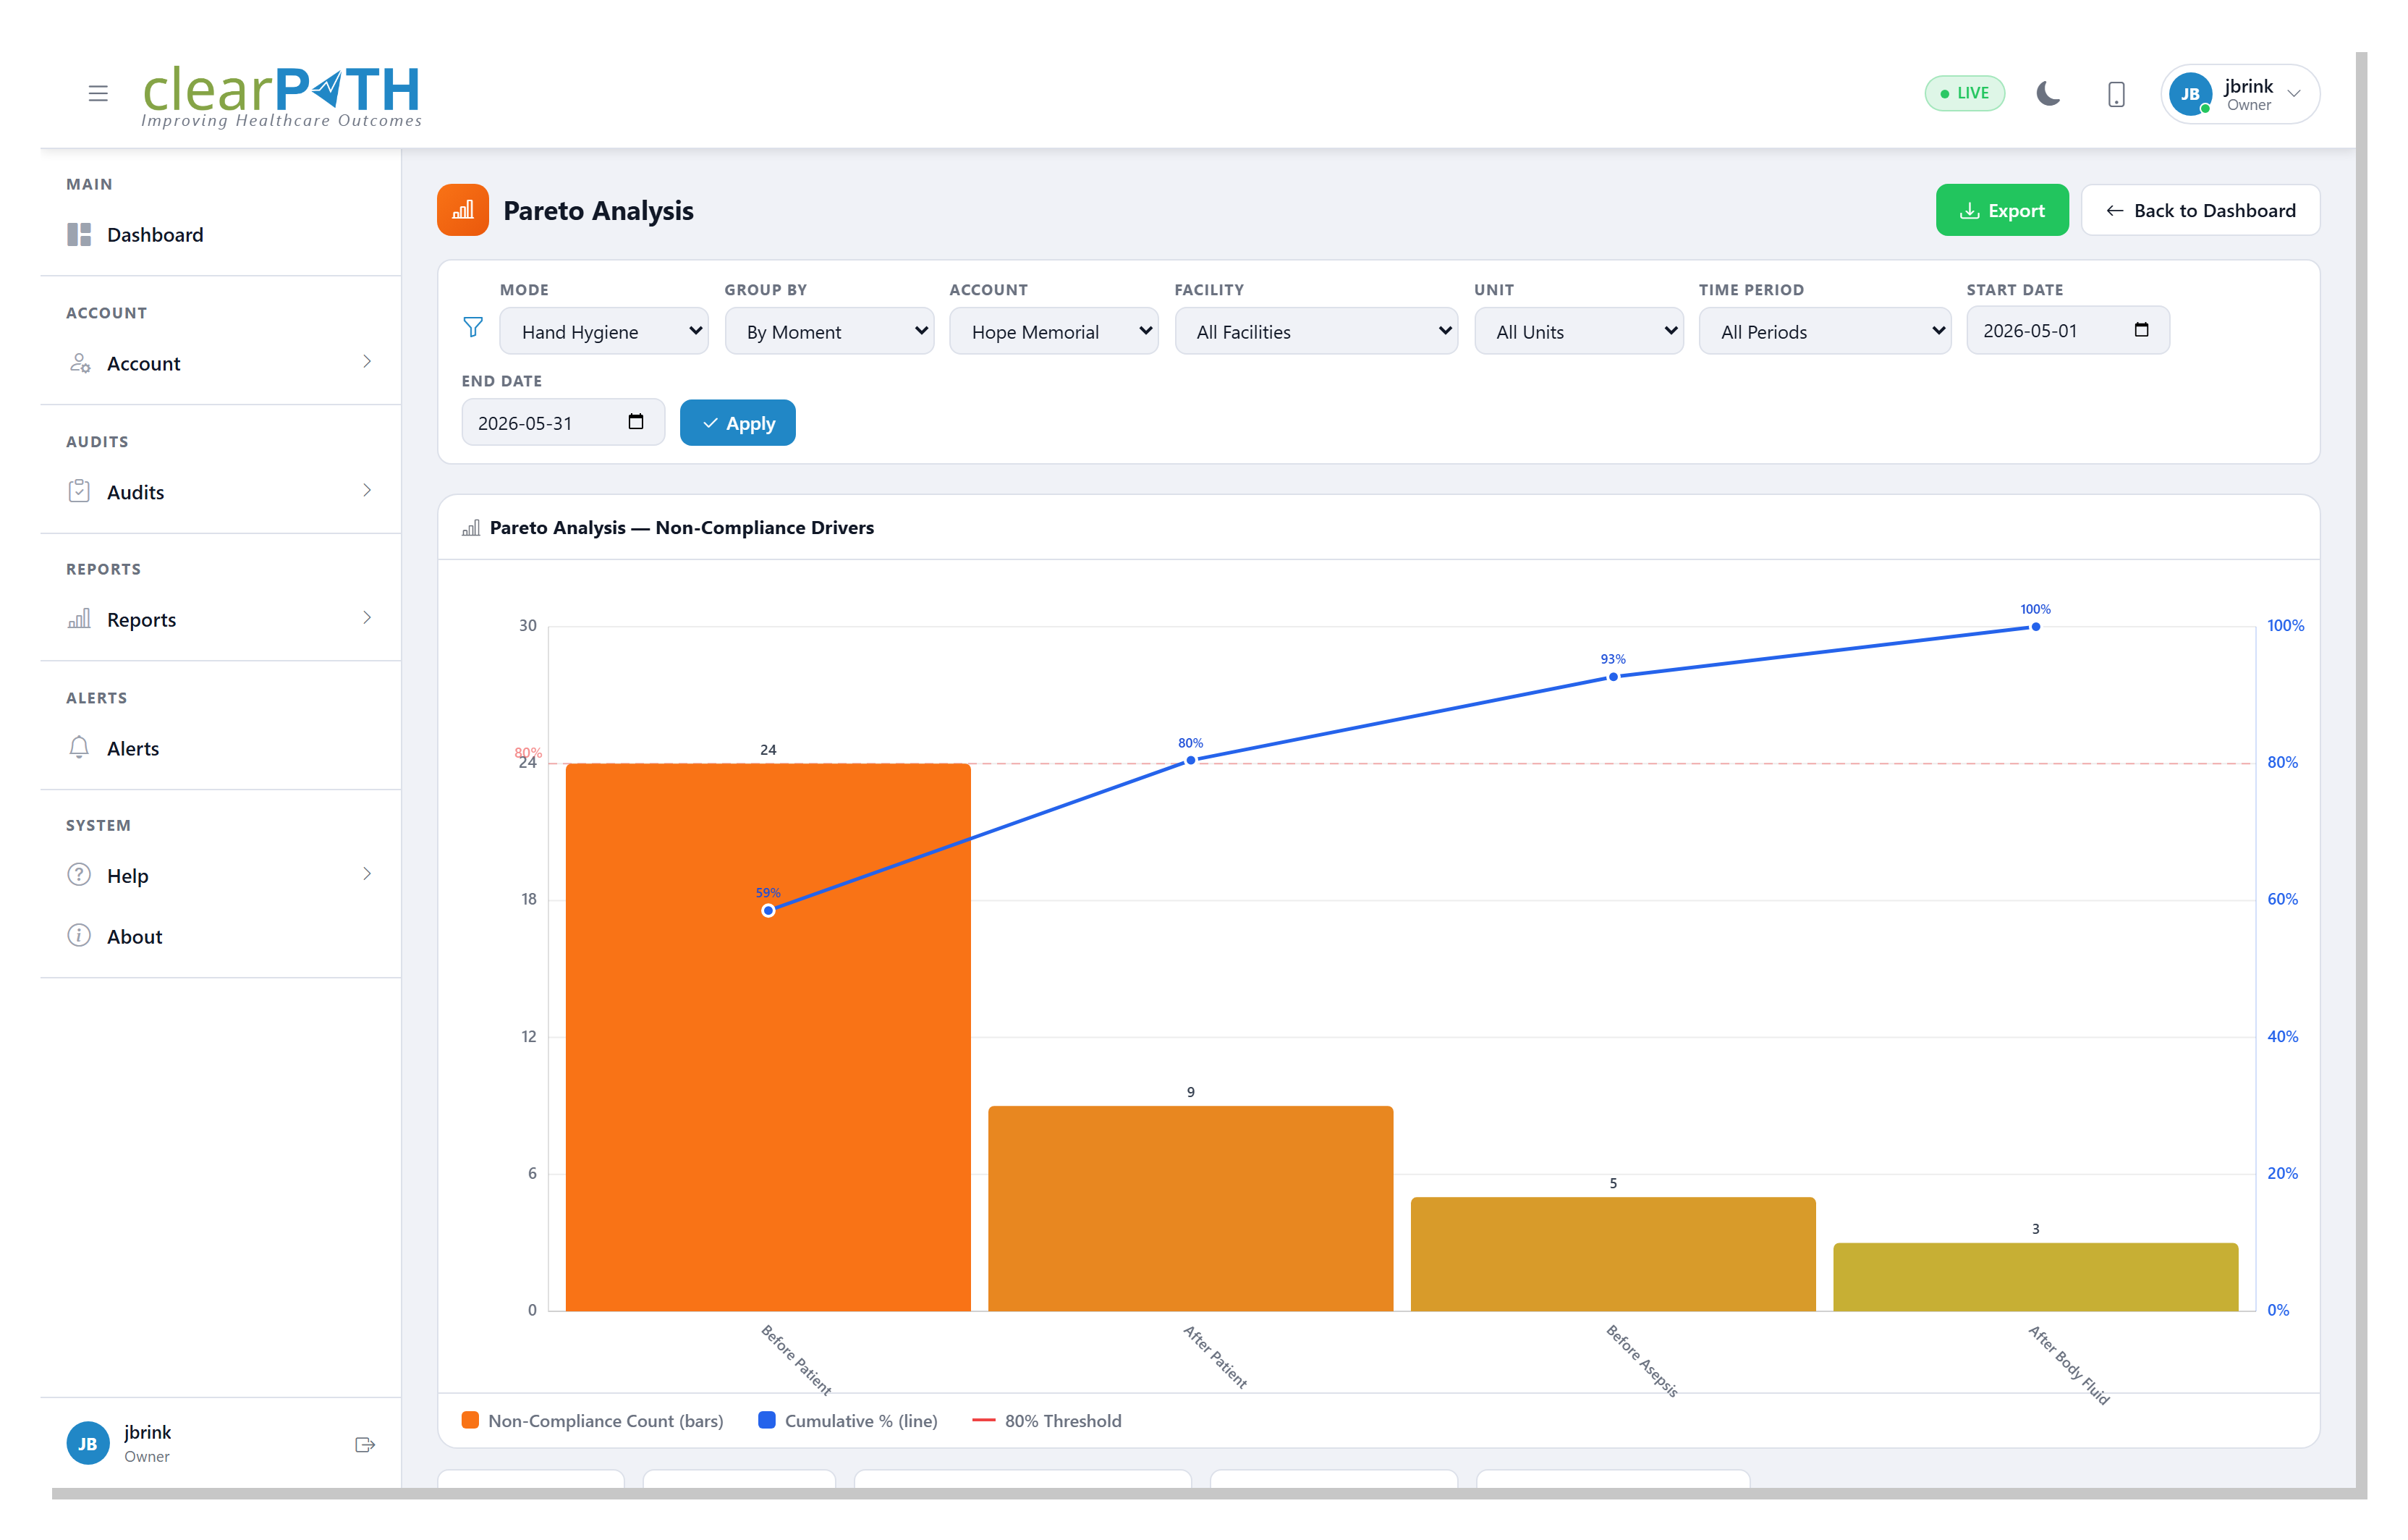
Task: Open the Mode dropdown Hand Hygiene
Action: coord(604,331)
